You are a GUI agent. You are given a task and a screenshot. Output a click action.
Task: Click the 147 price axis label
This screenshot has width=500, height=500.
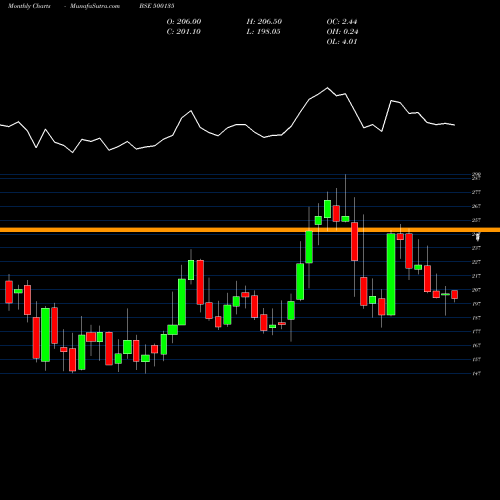point(476,374)
